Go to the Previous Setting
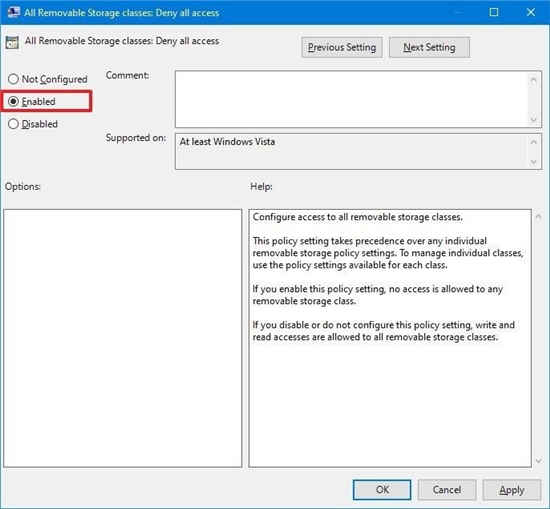This screenshot has height=509, width=550. (342, 47)
